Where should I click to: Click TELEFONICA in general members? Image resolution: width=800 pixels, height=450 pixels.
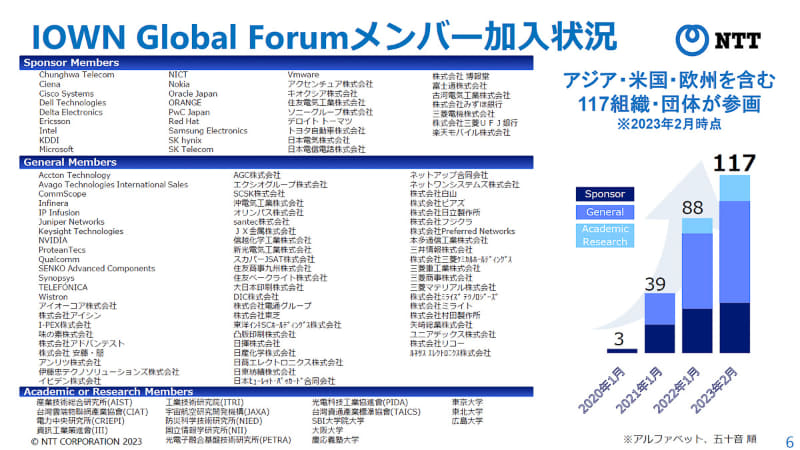(63, 287)
